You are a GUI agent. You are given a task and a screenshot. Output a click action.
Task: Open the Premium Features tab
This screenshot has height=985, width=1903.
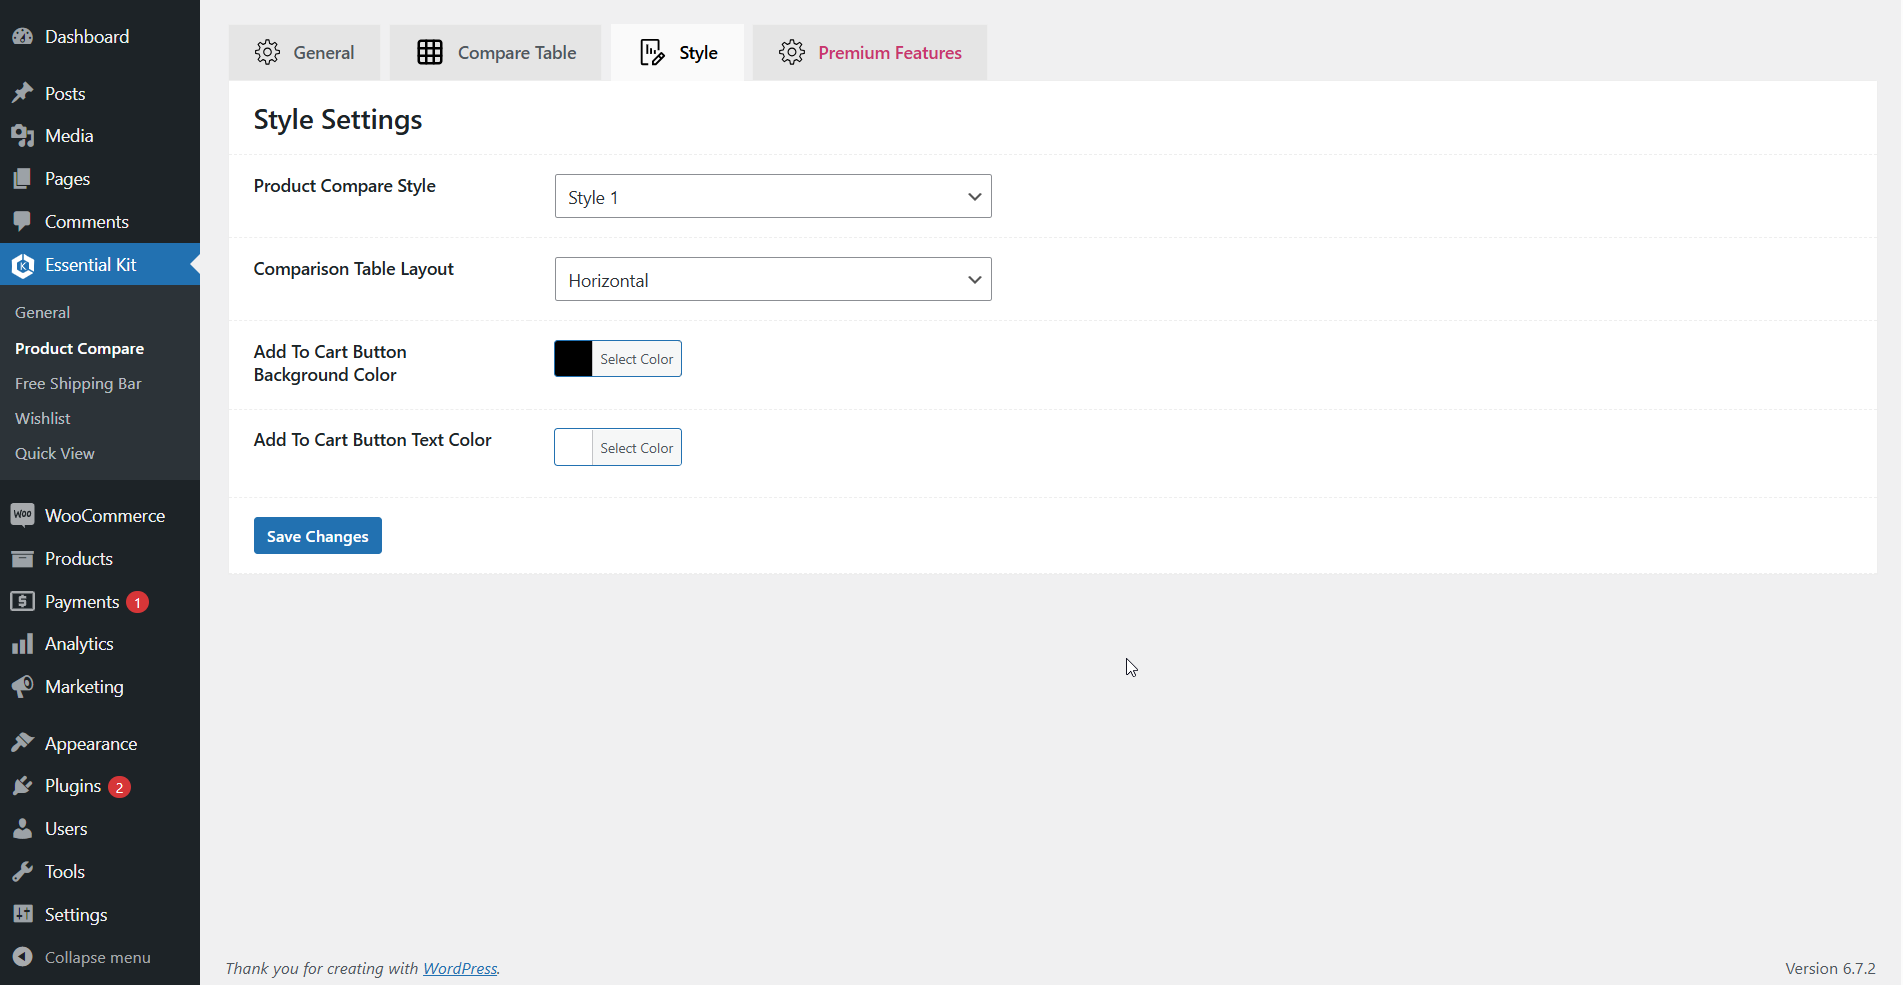[x=870, y=53]
